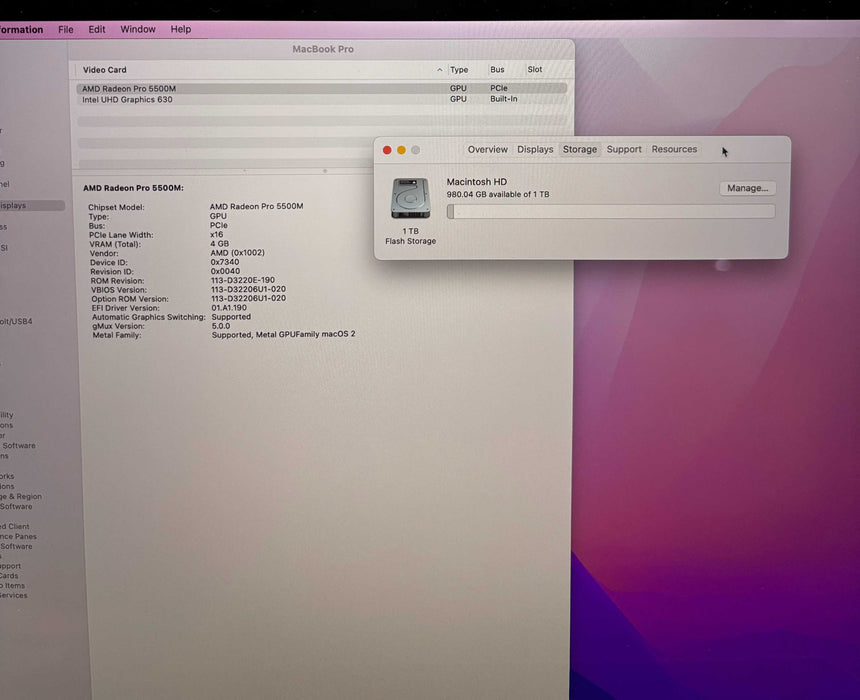Click the 'Macintosh HD' volume name
Viewport: 860px width, 700px height.
click(477, 182)
